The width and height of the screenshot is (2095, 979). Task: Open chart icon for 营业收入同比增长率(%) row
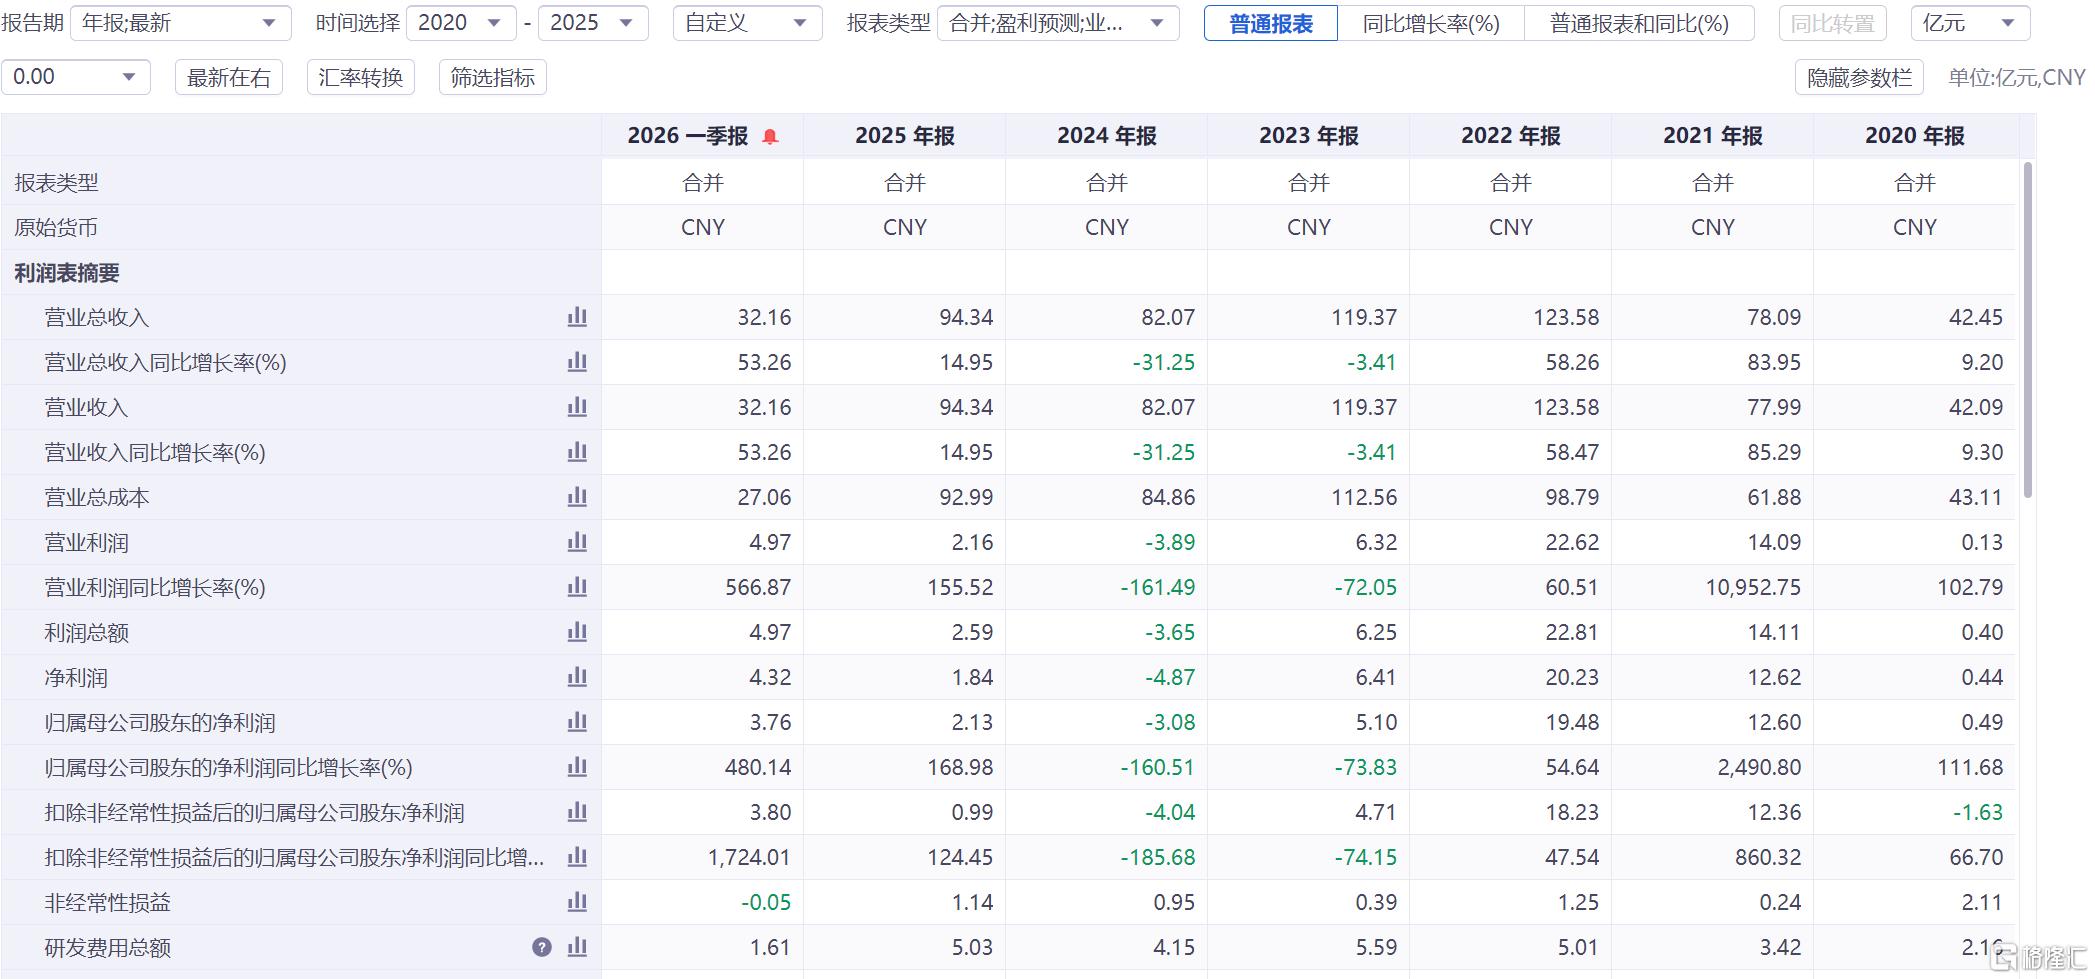pyautogui.click(x=577, y=452)
